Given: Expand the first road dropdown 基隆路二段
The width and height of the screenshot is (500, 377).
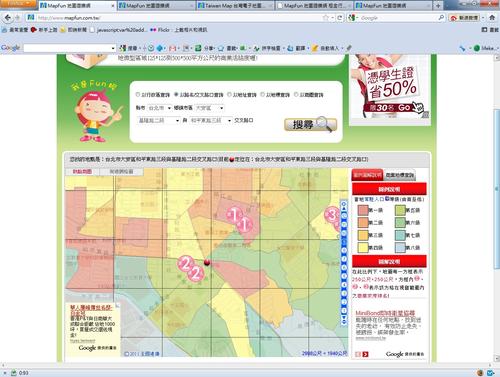Looking at the screenshot, I should coord(158,120).
